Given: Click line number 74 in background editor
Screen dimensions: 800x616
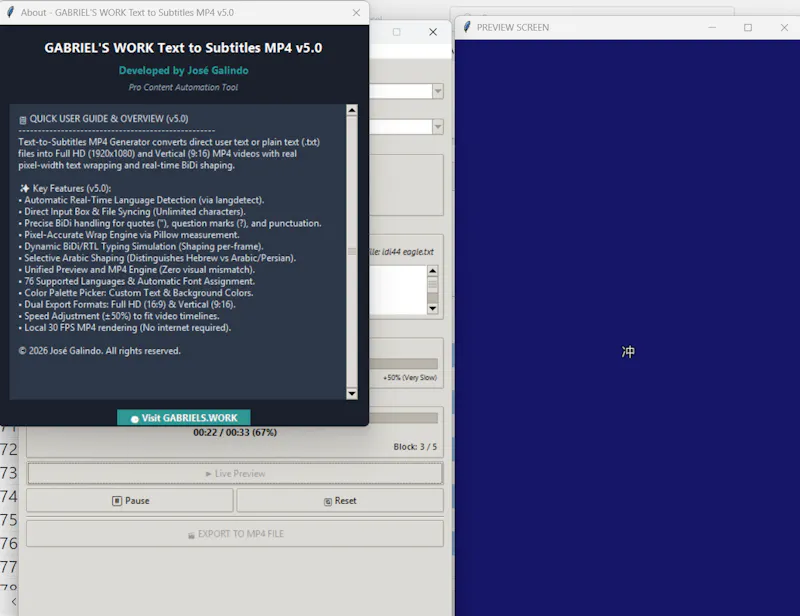Looking at the screenshot, I should [x=9, y=497].
